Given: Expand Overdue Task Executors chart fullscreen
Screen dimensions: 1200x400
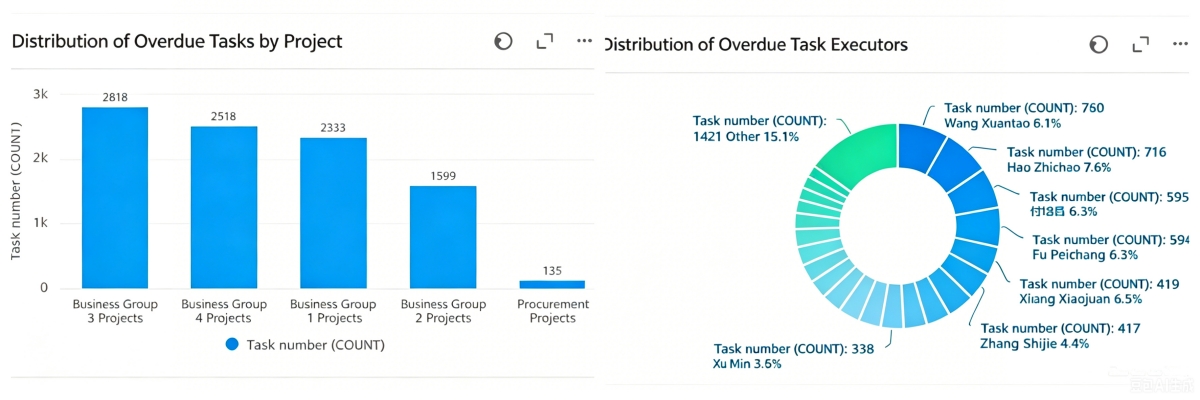Looking at the screenshot, I should click(x=1139, y=45).
